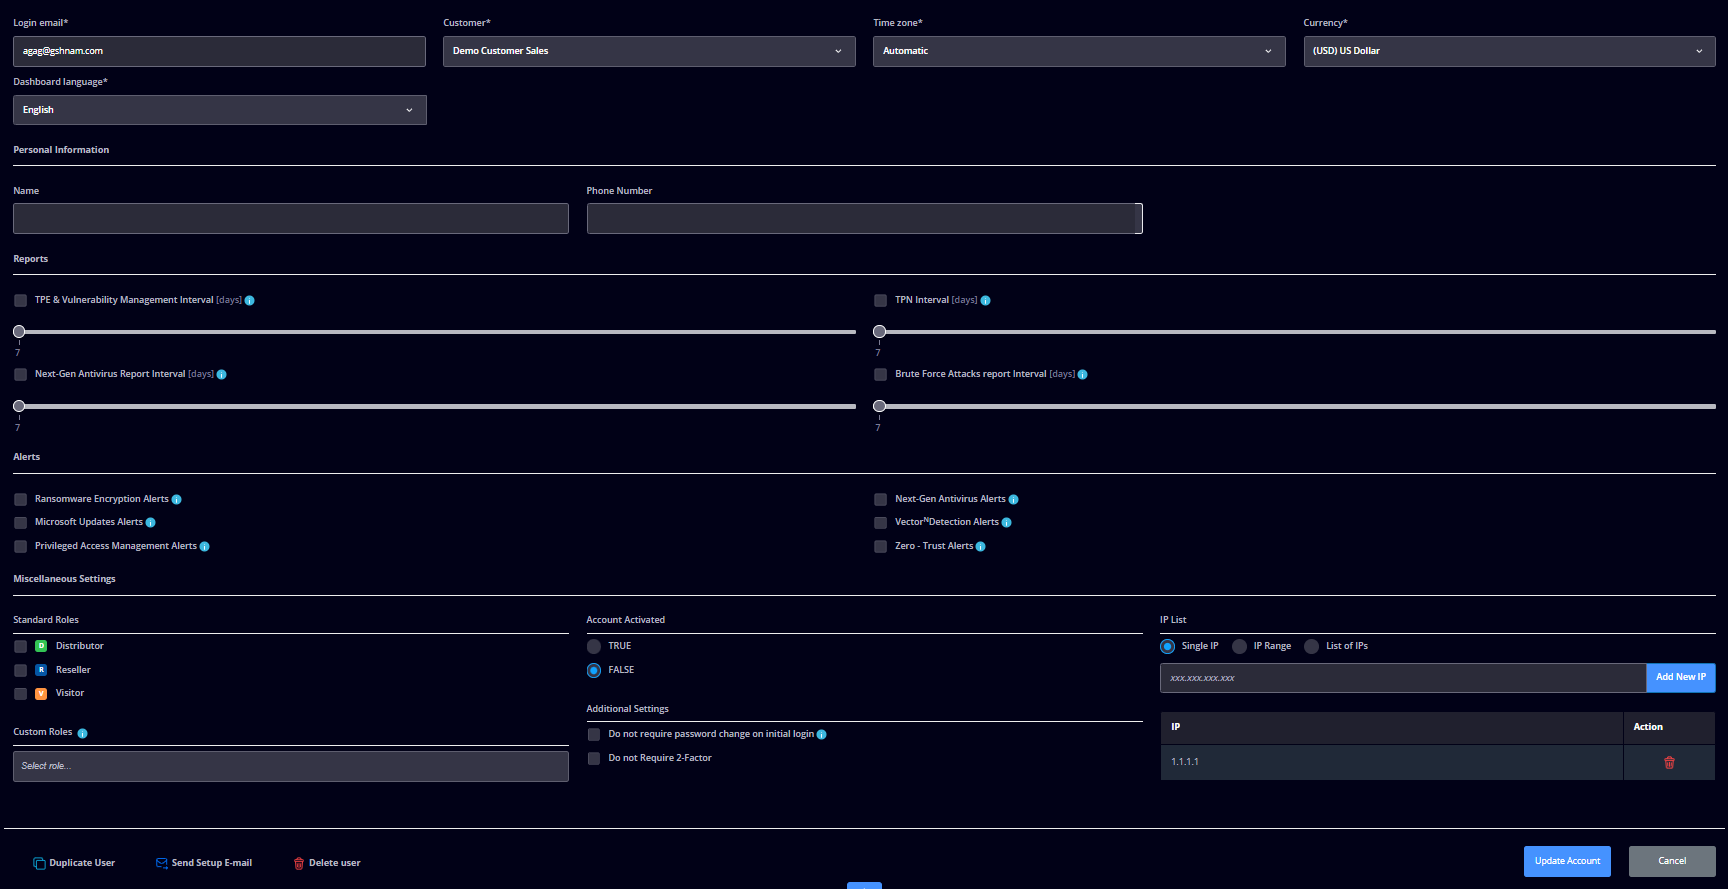
Task: Click info icon beside Brute Force Attacks report Interval
Action: click(x=1083, y=375)
